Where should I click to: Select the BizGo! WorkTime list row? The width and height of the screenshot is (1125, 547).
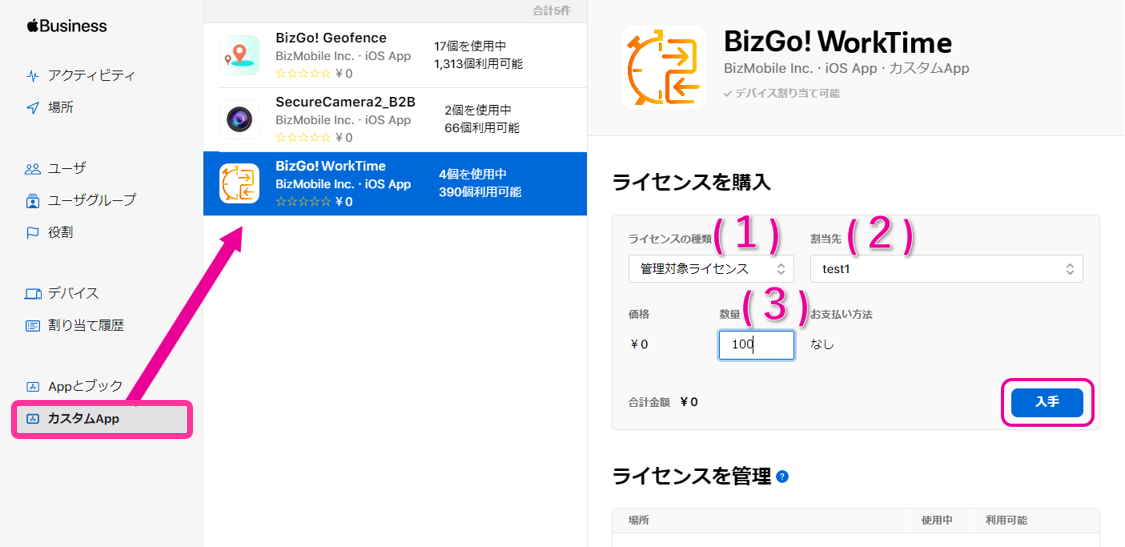[x=394, y=184]
